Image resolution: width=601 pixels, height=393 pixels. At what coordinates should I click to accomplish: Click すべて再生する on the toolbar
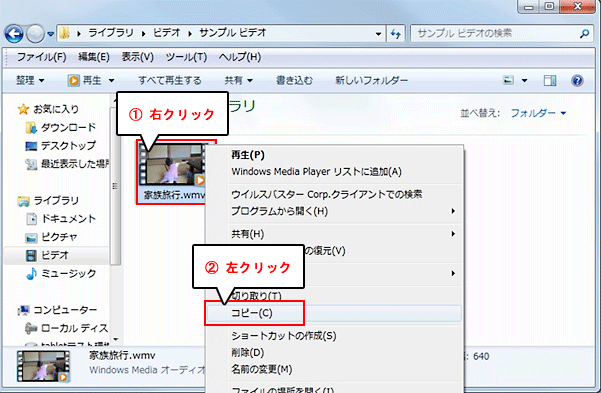click(169, 81)
